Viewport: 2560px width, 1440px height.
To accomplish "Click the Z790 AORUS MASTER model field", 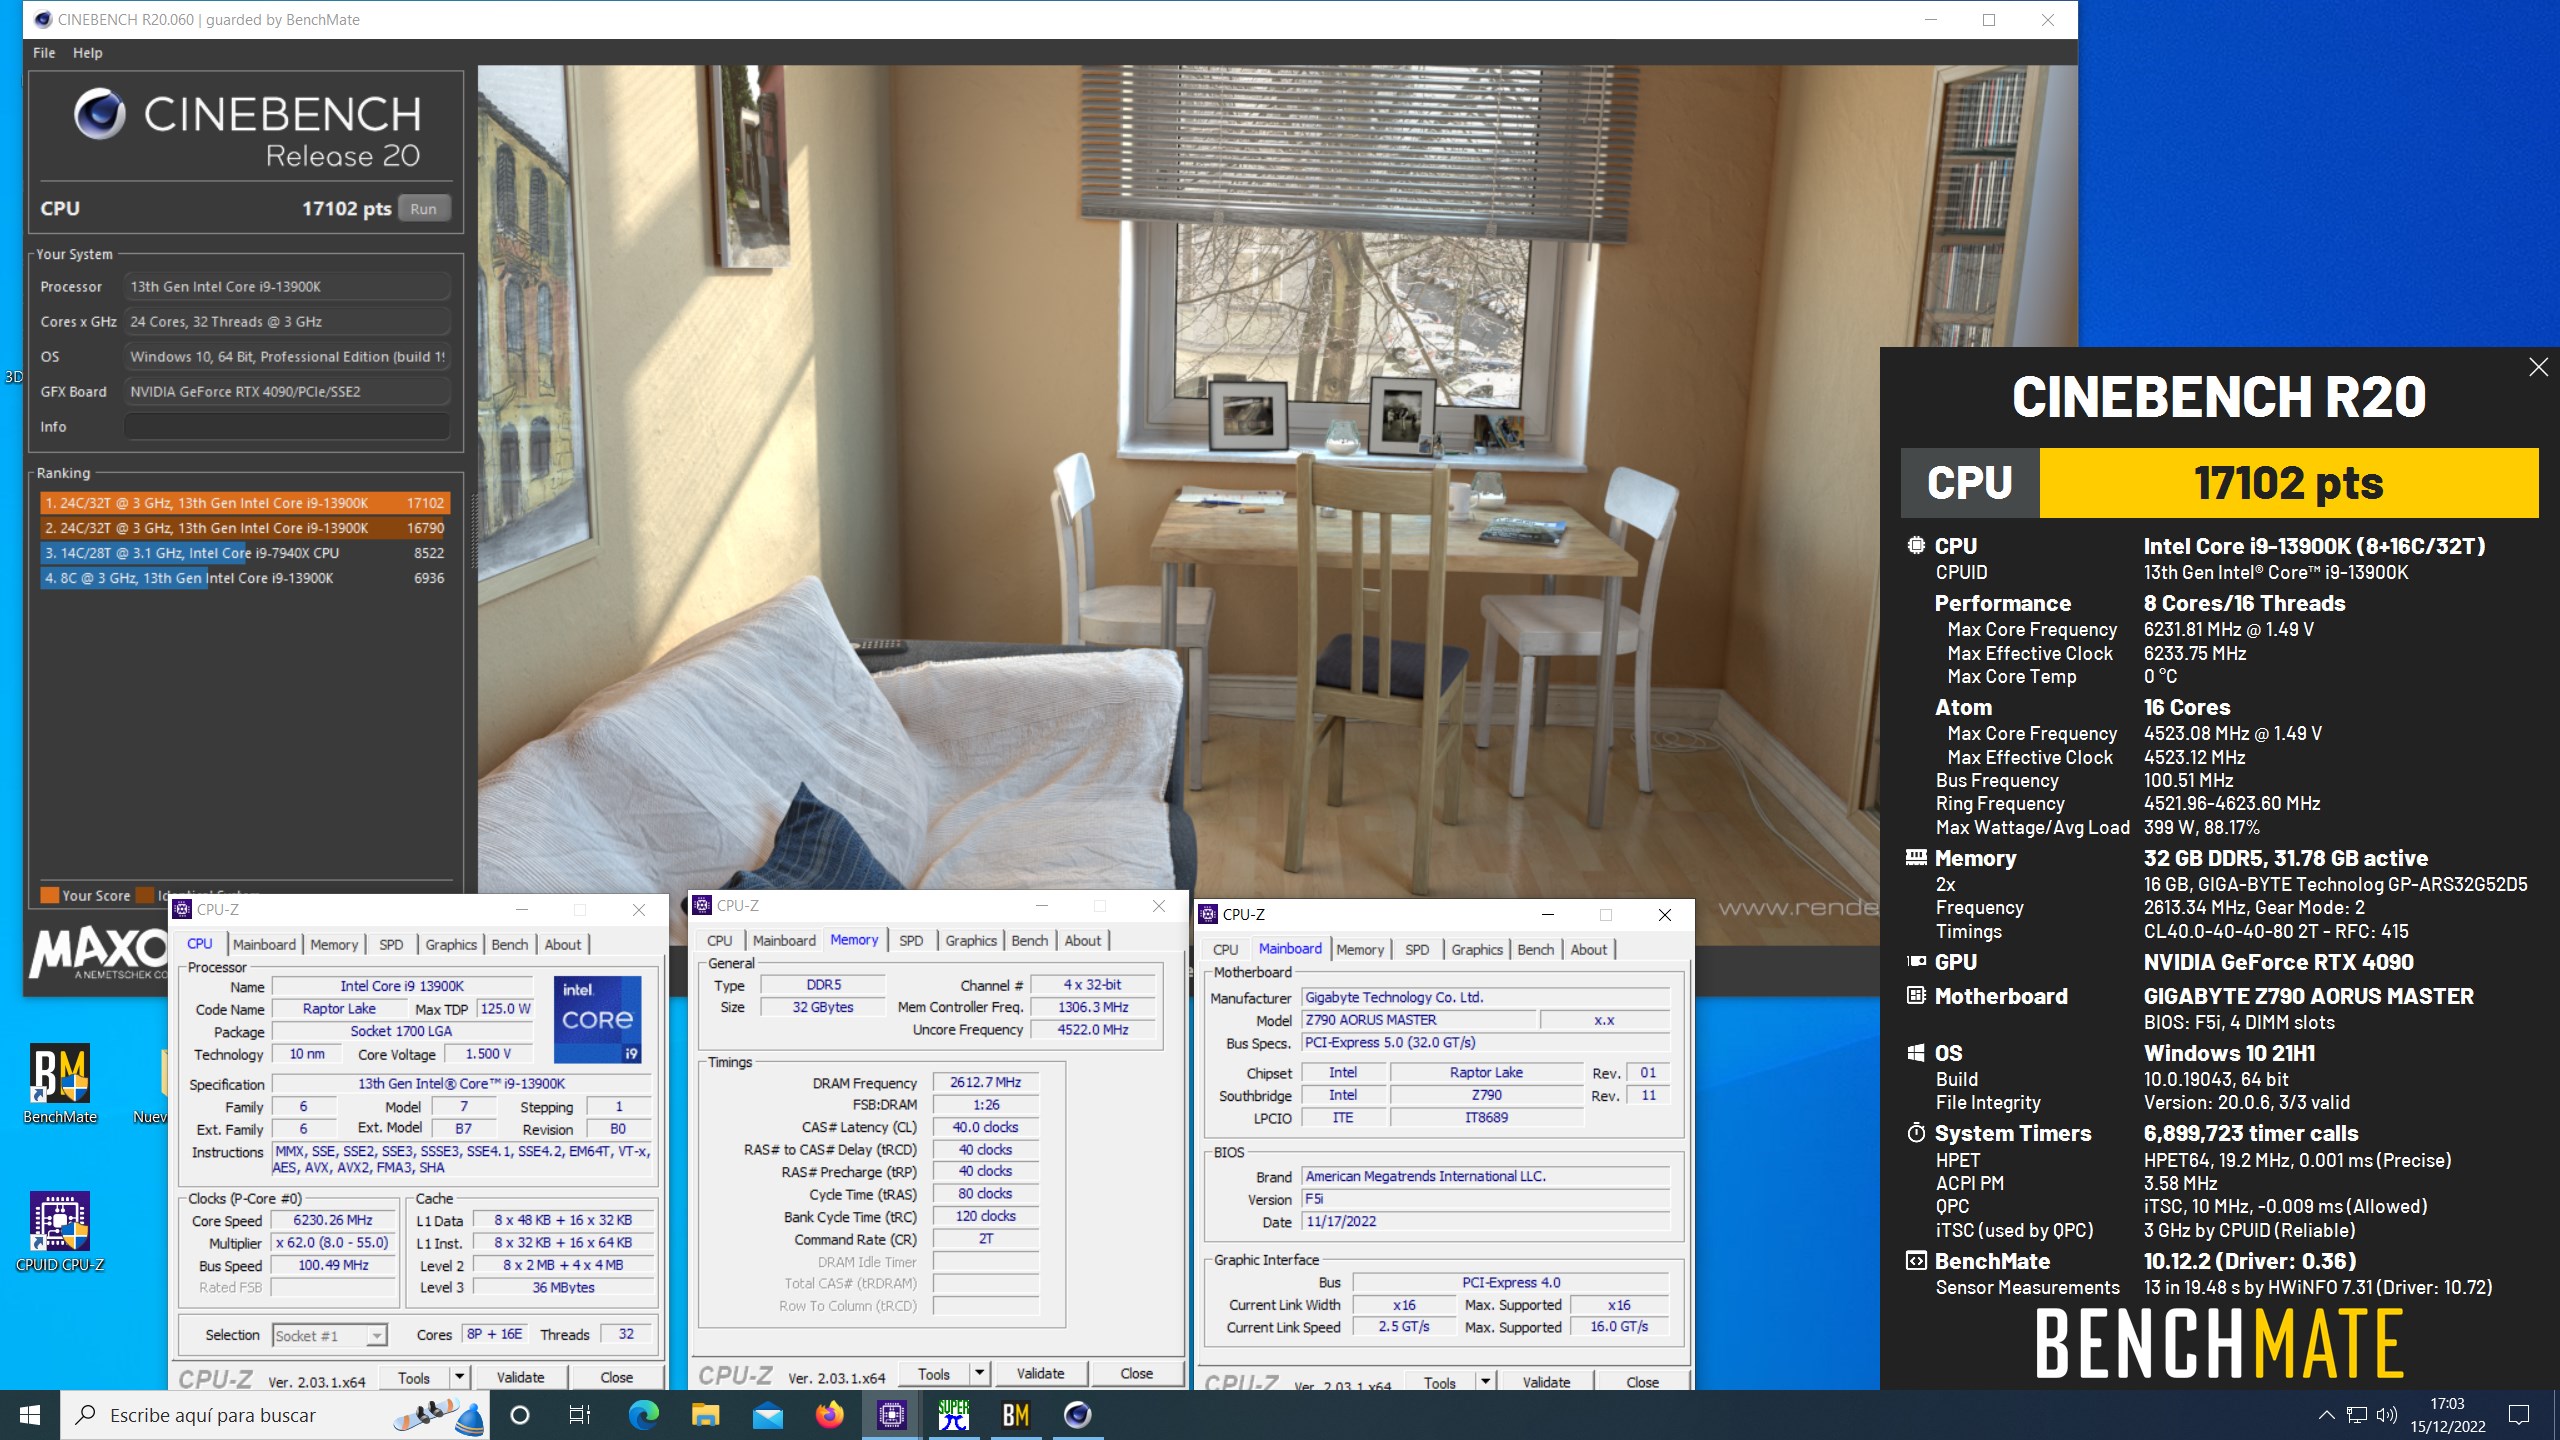I will click(x=1419, y=1020).
